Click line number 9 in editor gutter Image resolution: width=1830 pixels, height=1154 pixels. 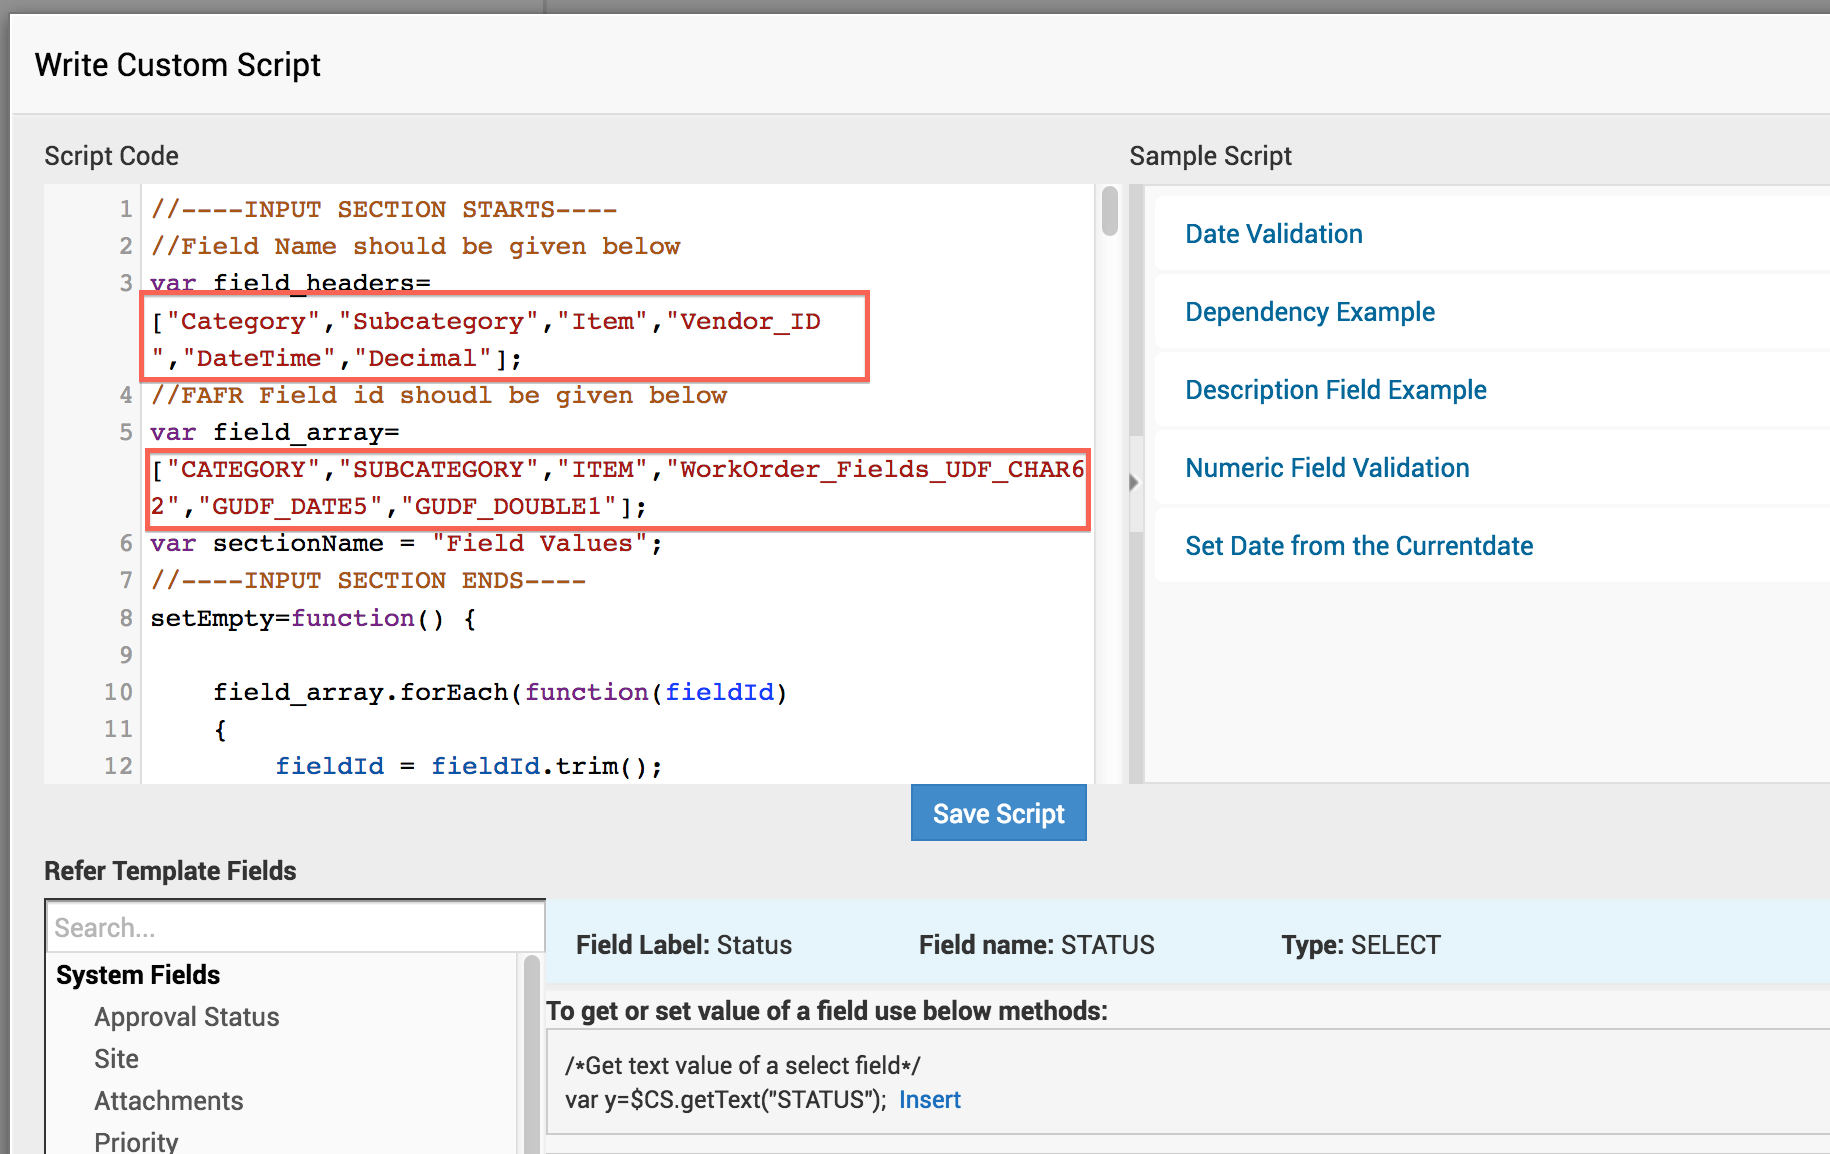[x=126, y=655]
